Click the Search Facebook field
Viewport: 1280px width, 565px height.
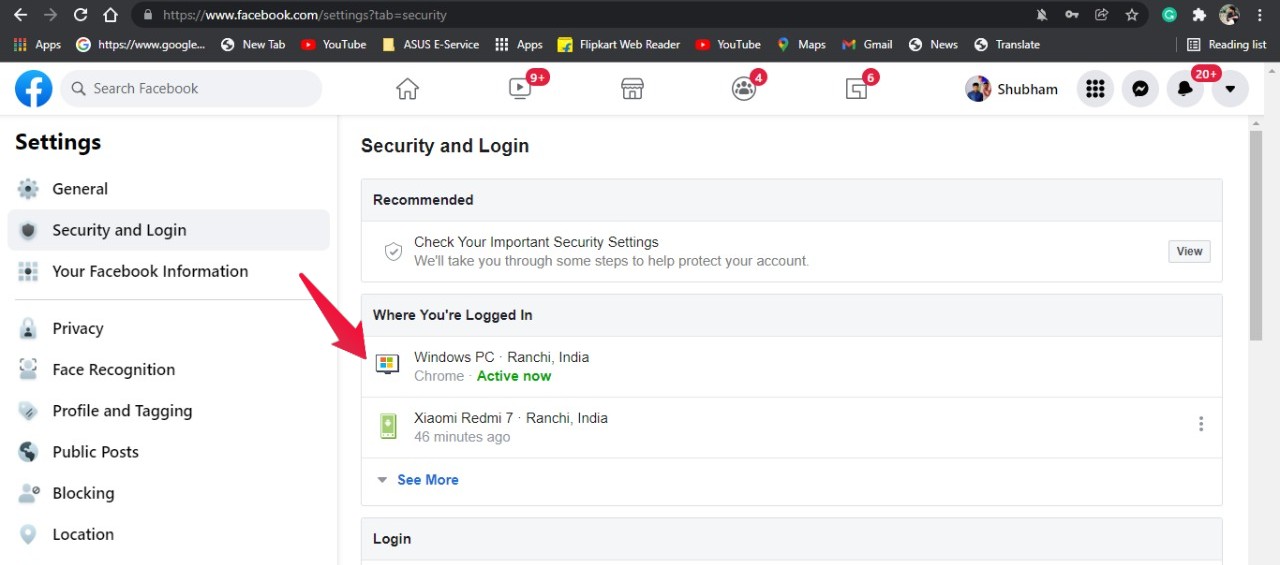pos(191,89)
